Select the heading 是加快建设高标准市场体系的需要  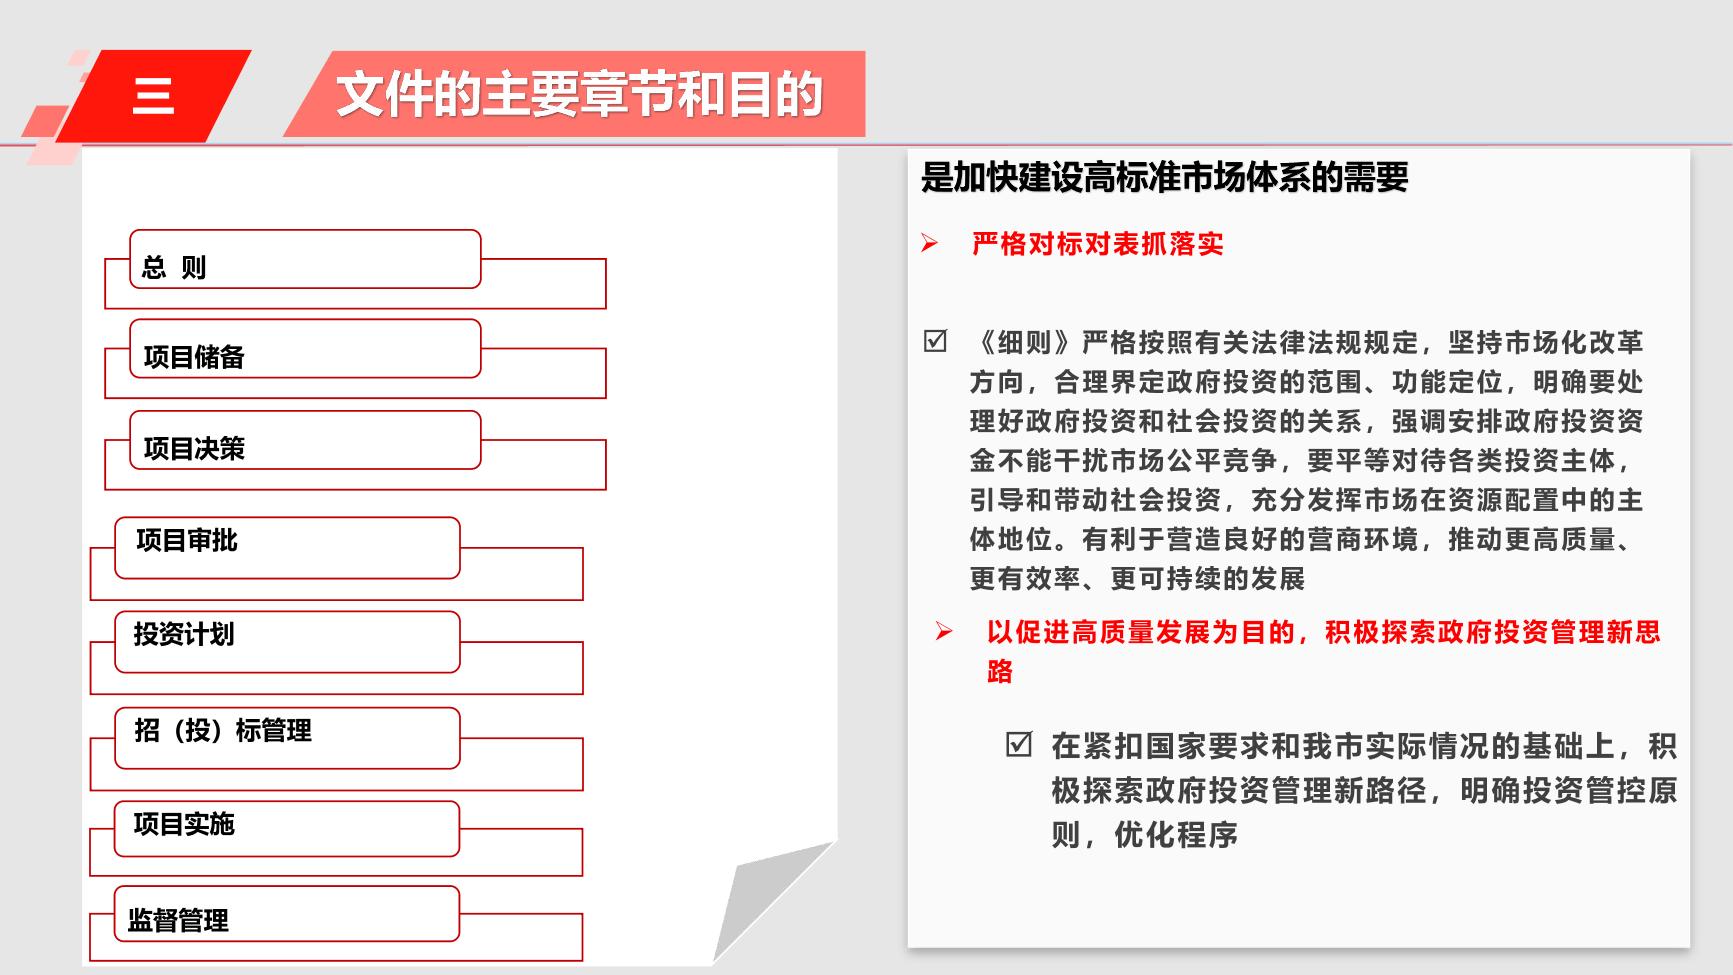click(x=1165, y=178)
